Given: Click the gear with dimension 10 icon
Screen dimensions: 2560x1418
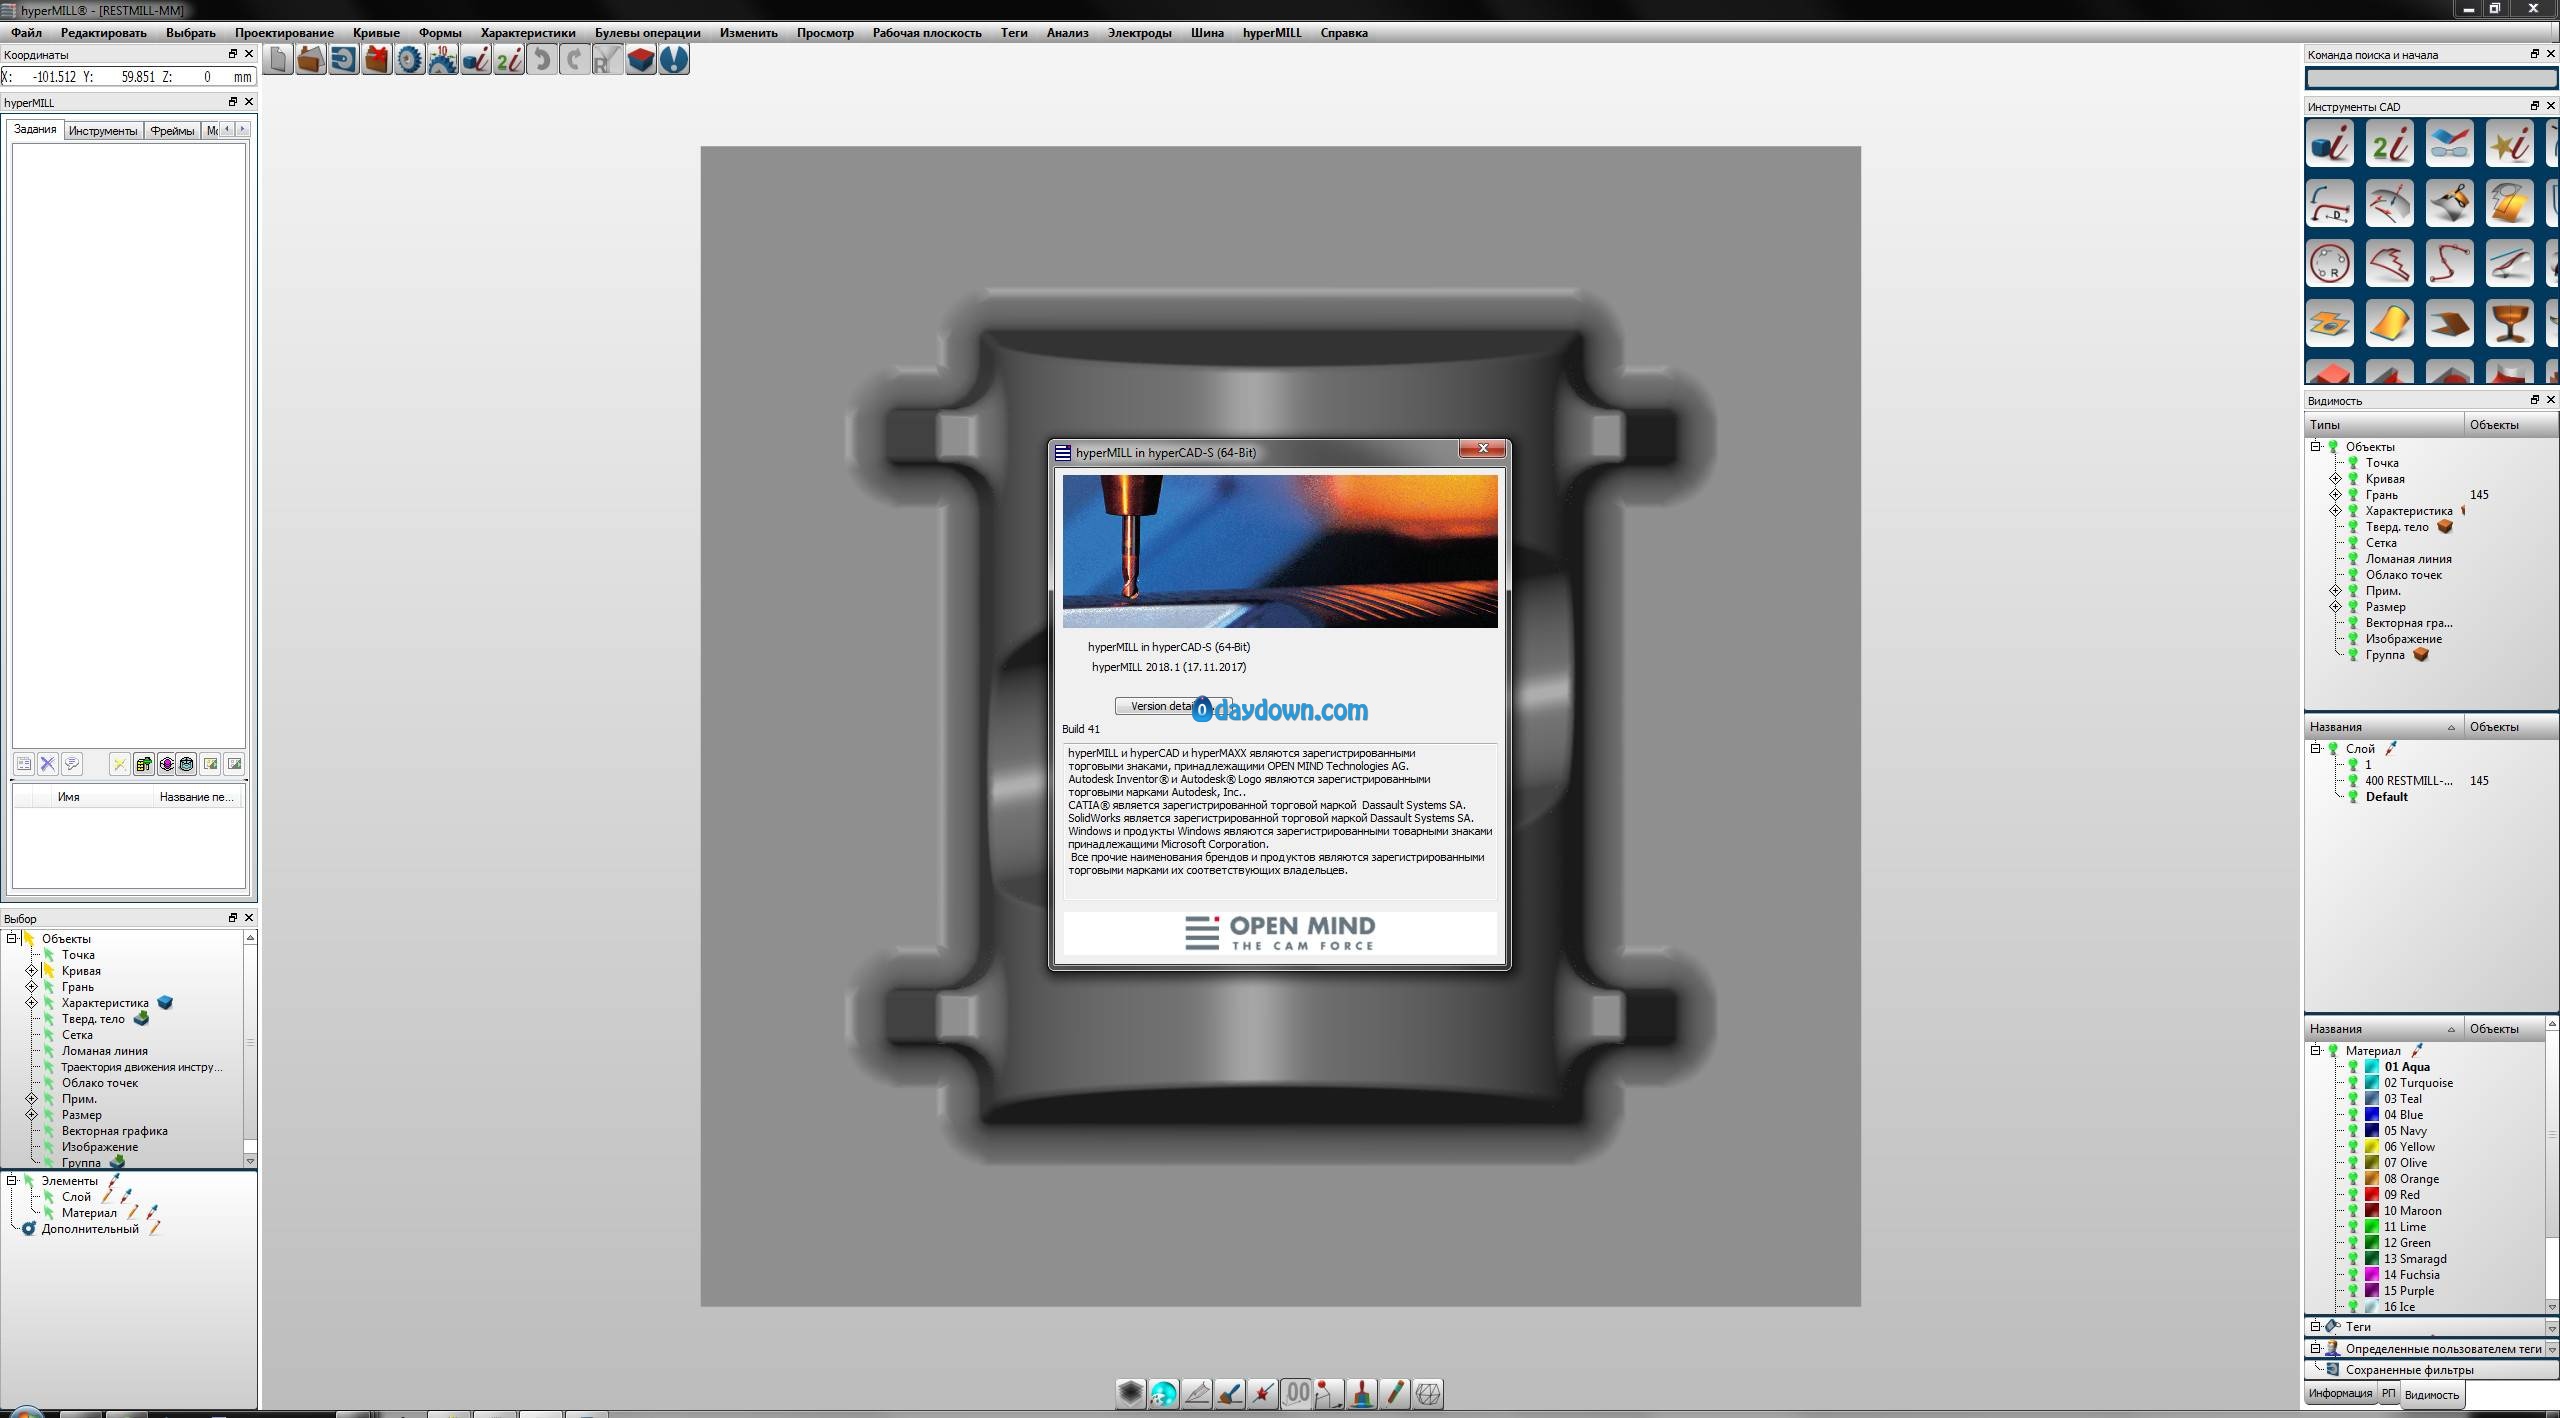Looking at the screenshot, I should (442, 60).
